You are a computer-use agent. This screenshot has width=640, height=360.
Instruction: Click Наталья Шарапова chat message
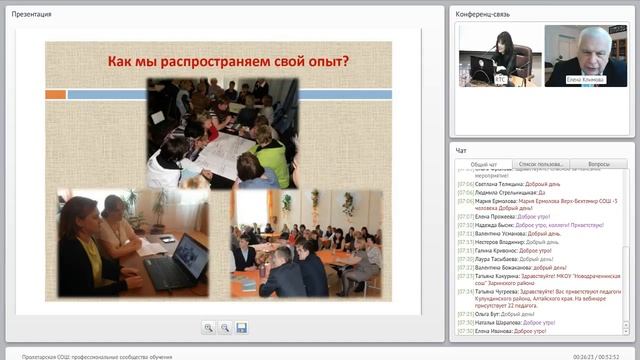(506, 323)
